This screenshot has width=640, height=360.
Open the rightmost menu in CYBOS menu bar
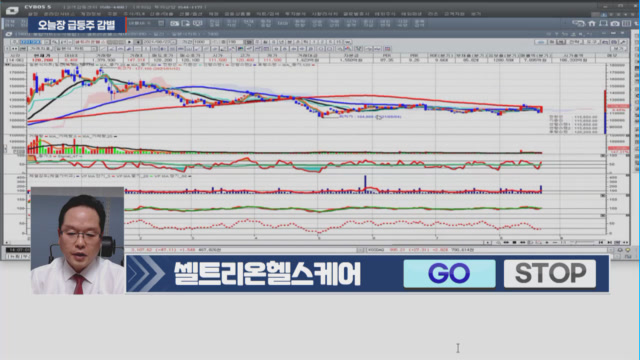point(476,14)
